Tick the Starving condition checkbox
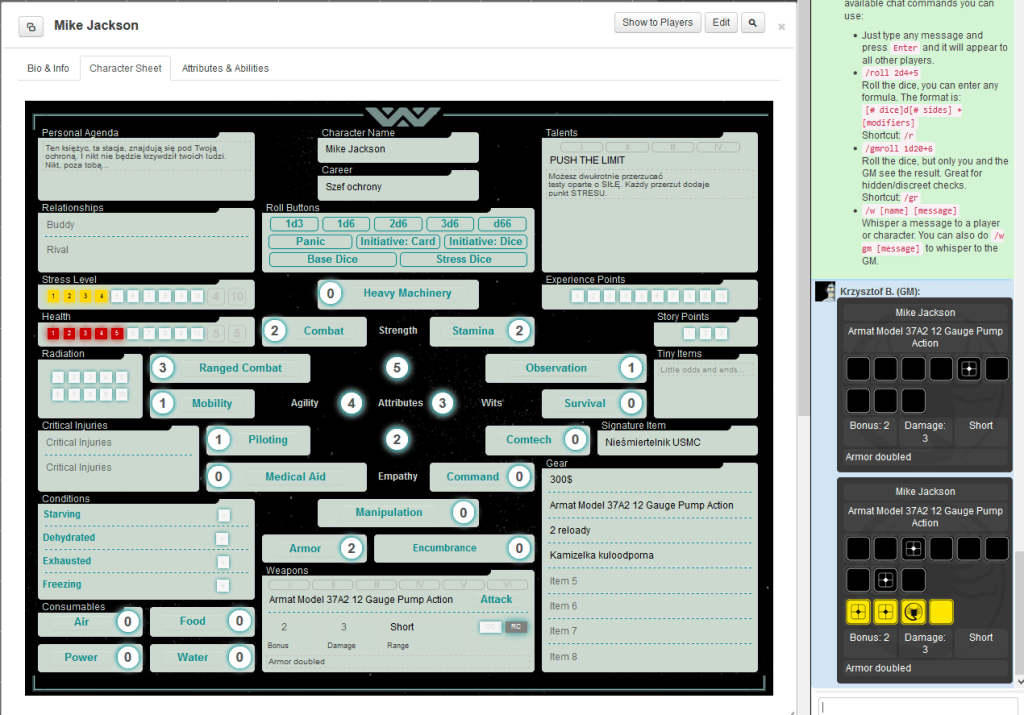1024x715 pixels. coord(223,515)
